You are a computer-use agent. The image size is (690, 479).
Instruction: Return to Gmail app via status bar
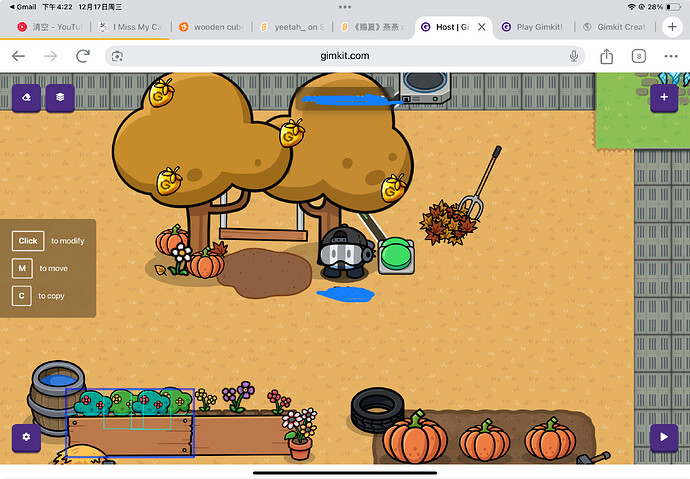point(20,6)
